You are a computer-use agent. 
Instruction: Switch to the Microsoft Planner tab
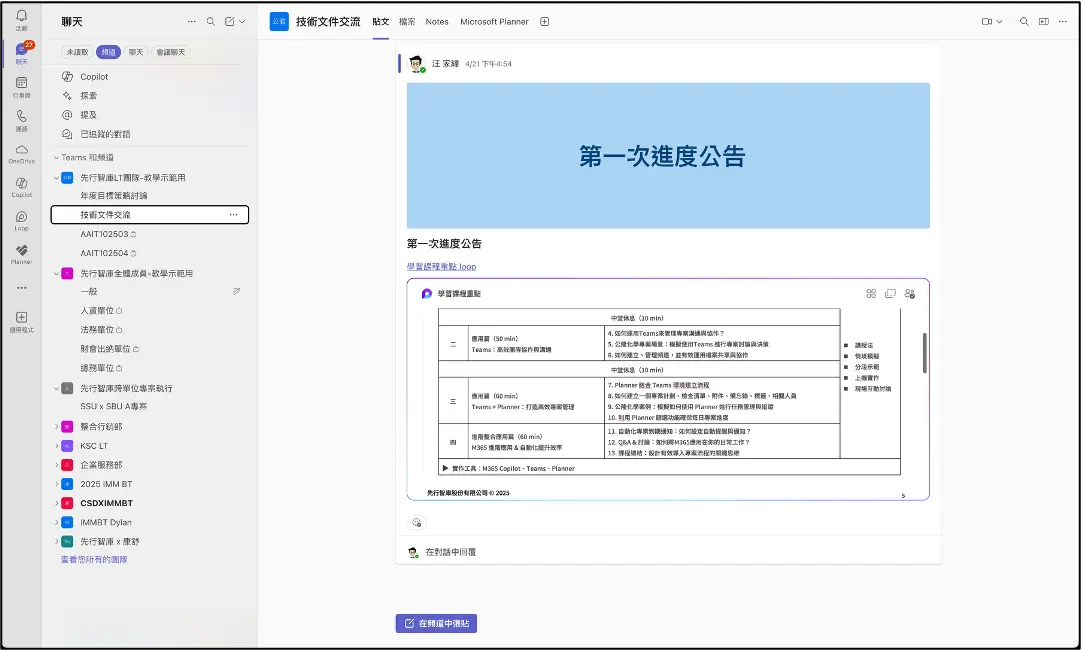[494, 22]
